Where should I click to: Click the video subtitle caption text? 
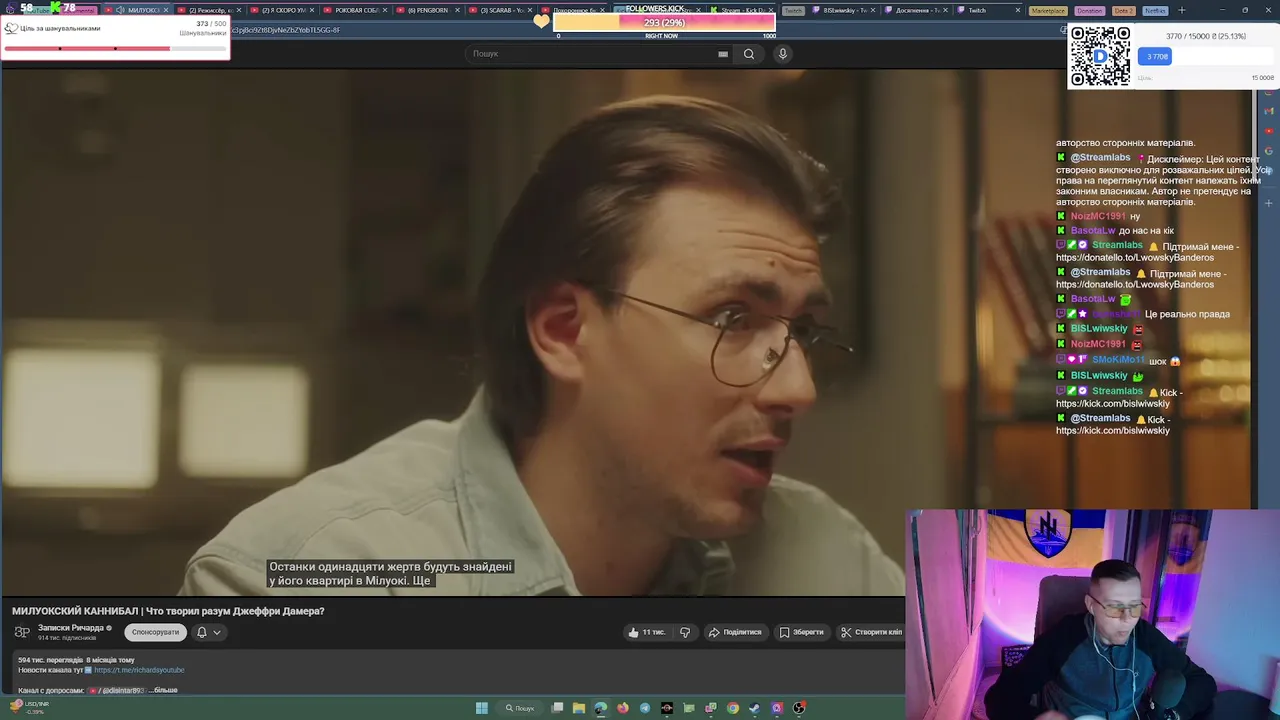[390, 573]
